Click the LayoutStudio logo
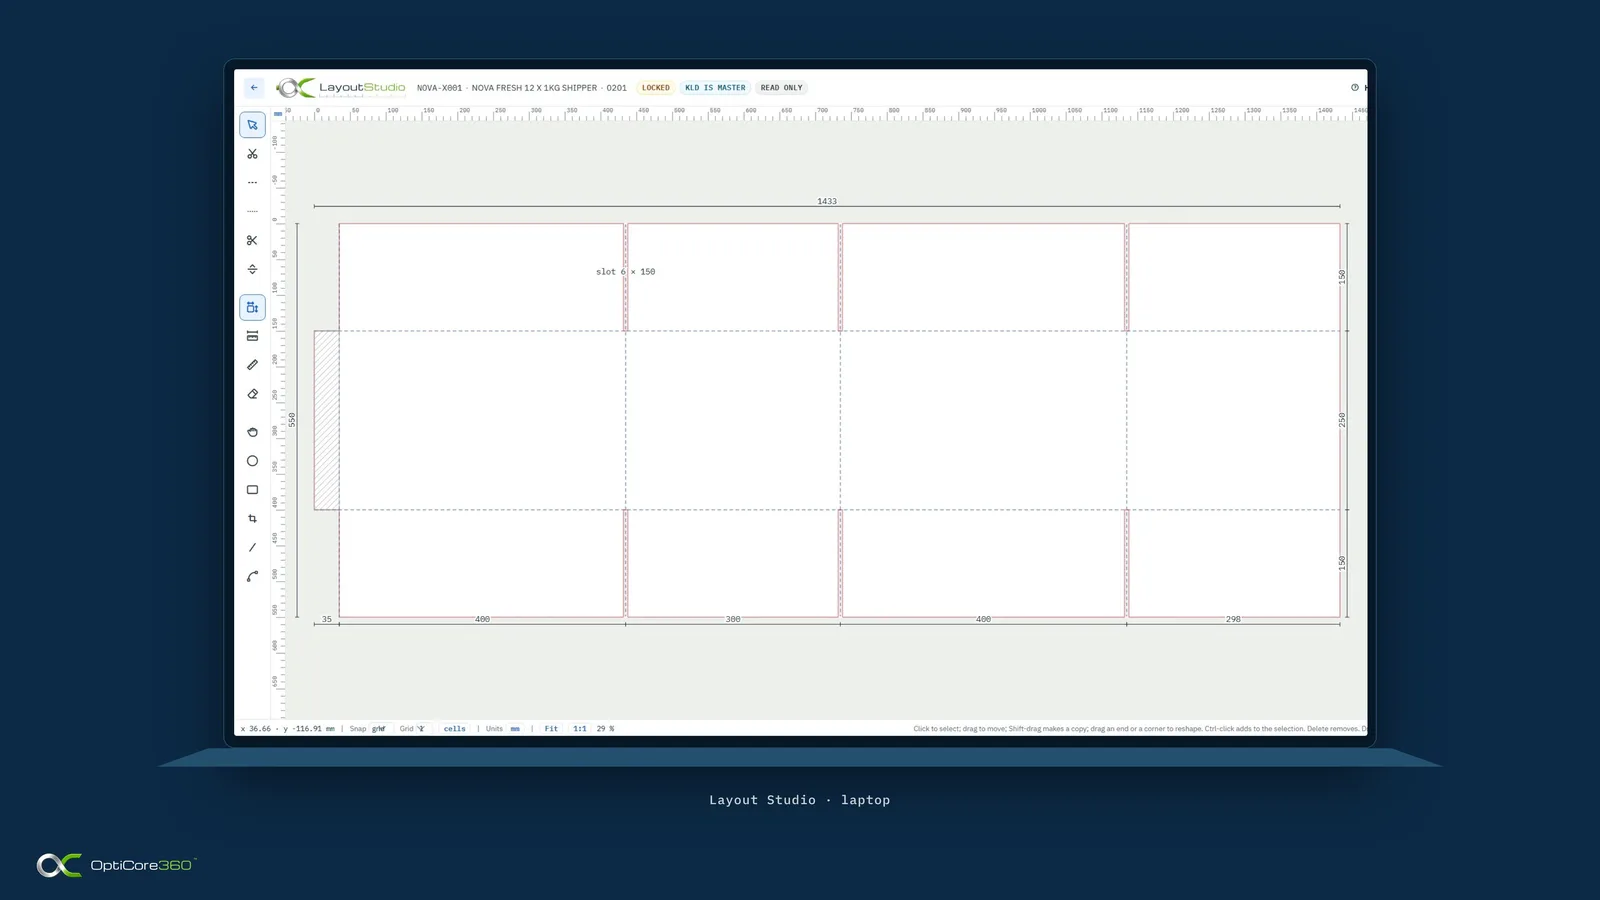Viewport: 1600px width, 900px height. pyautogui.click(x=341, y=88)
